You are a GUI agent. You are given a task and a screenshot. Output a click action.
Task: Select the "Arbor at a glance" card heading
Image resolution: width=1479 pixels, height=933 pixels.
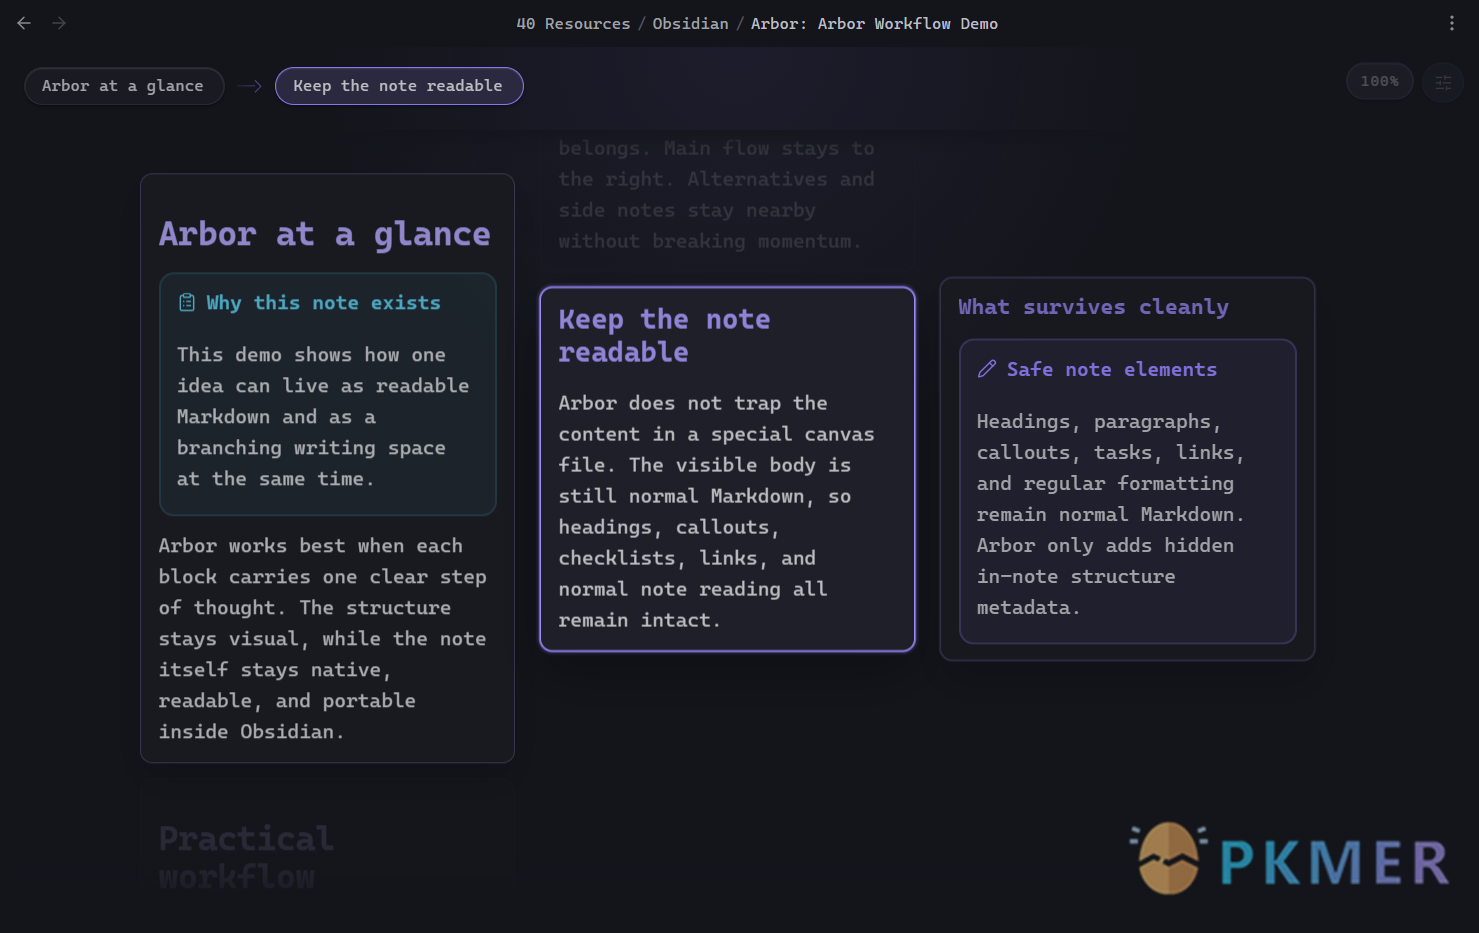(x=325, y=234)
